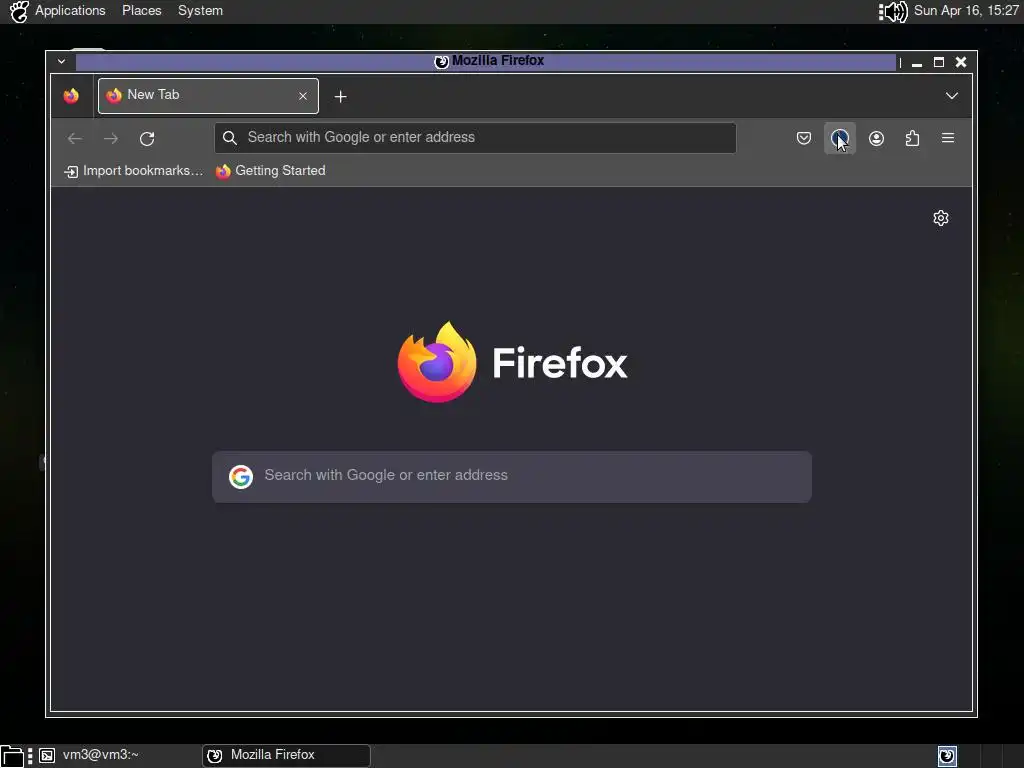
Task: Open the window menu in the title bar
Action: tap(61, 61)
